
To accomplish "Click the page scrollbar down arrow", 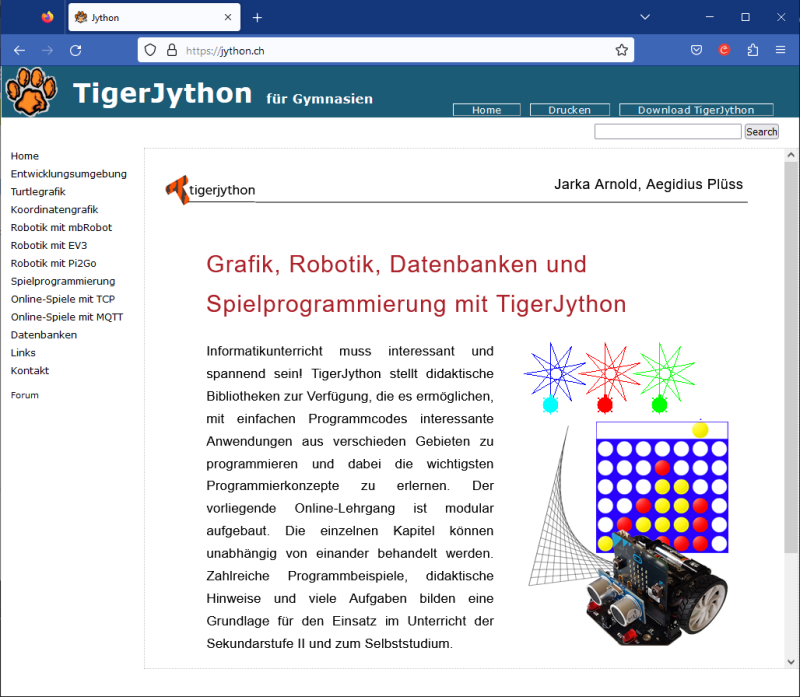I will [x=791, y=662].
